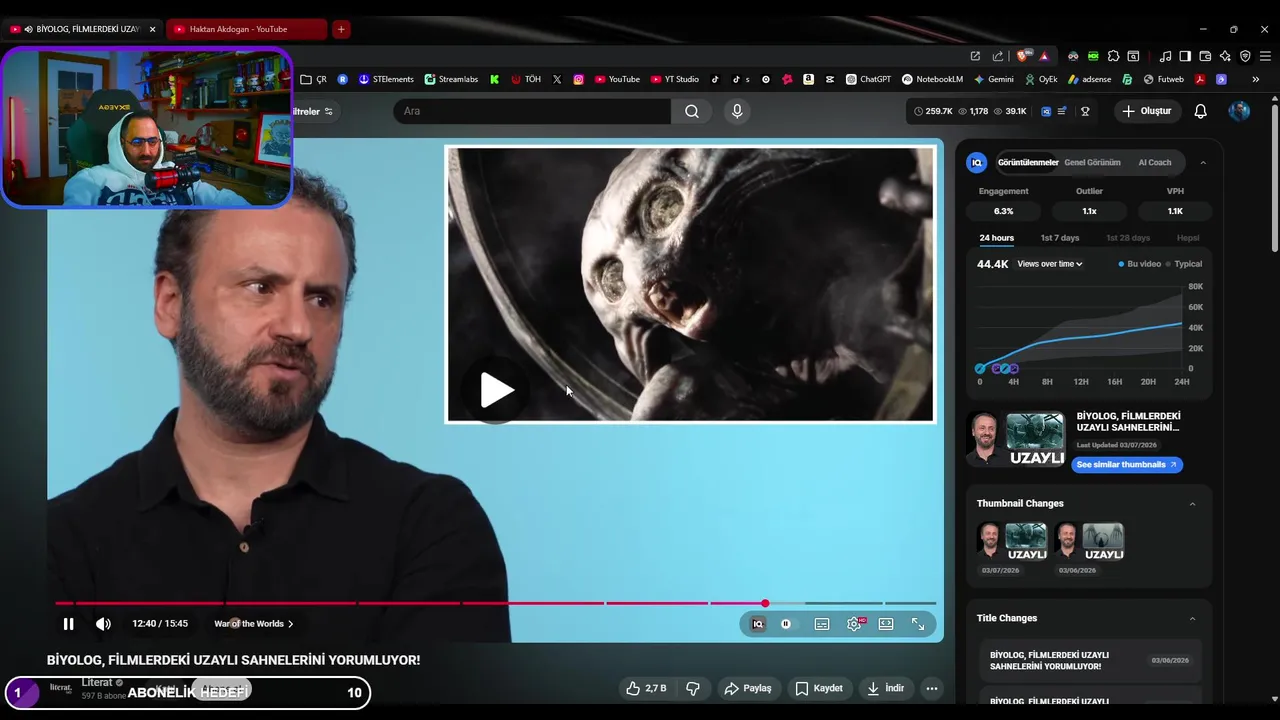Viewport: 1280px width, 720px height.
Task: Open the Views over time dropdown
Action: pyautogui.click(x=1050, y=264)
